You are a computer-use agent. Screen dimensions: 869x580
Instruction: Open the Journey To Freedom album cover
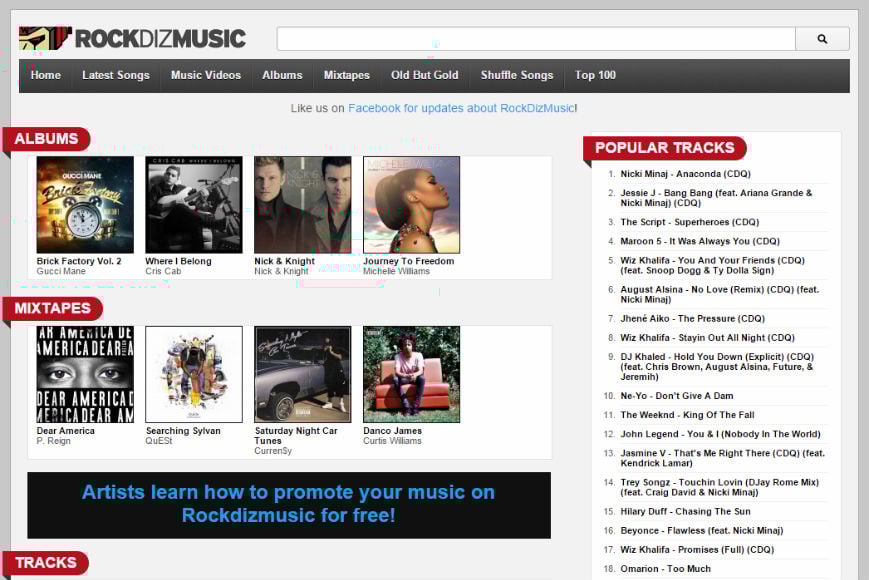pyautogui.click(x=411, y=204)
